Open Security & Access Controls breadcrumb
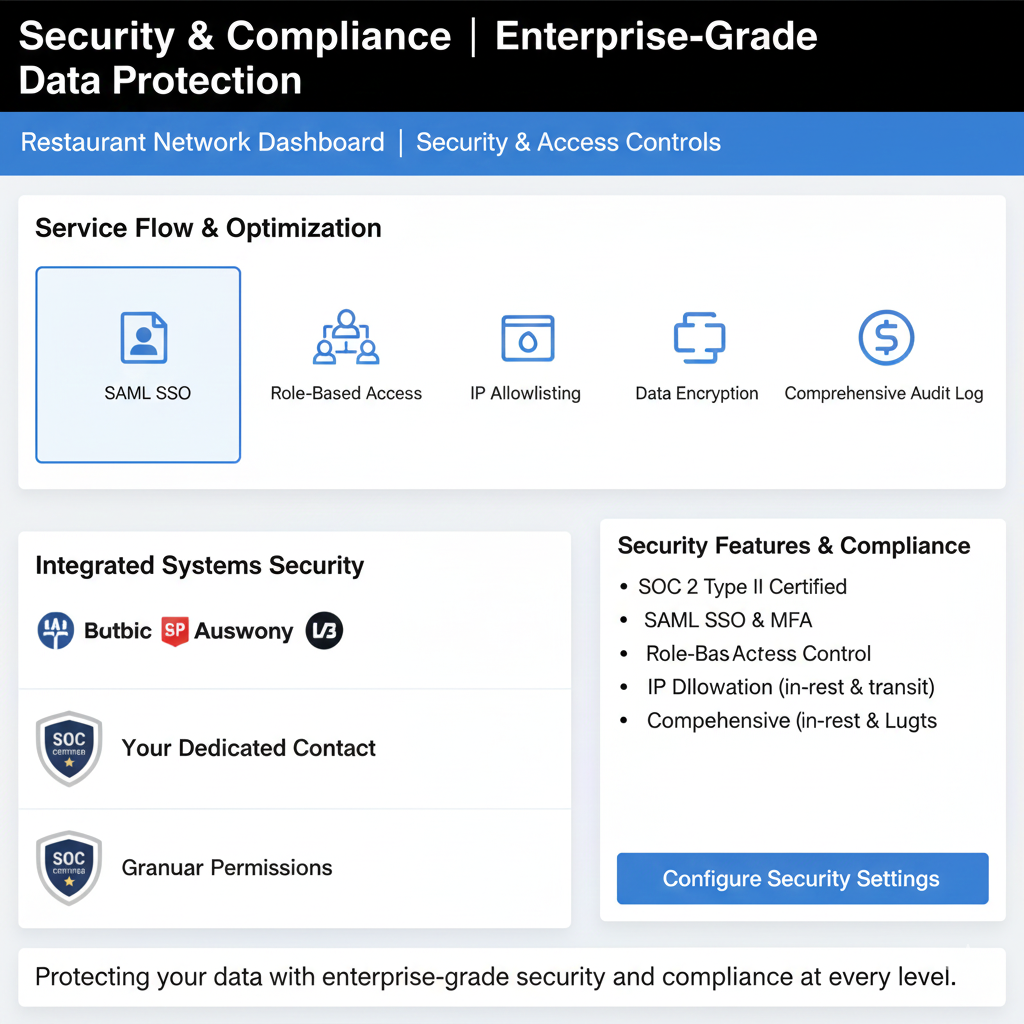Screen dimensions: 1024x1024 click(568, 142)
